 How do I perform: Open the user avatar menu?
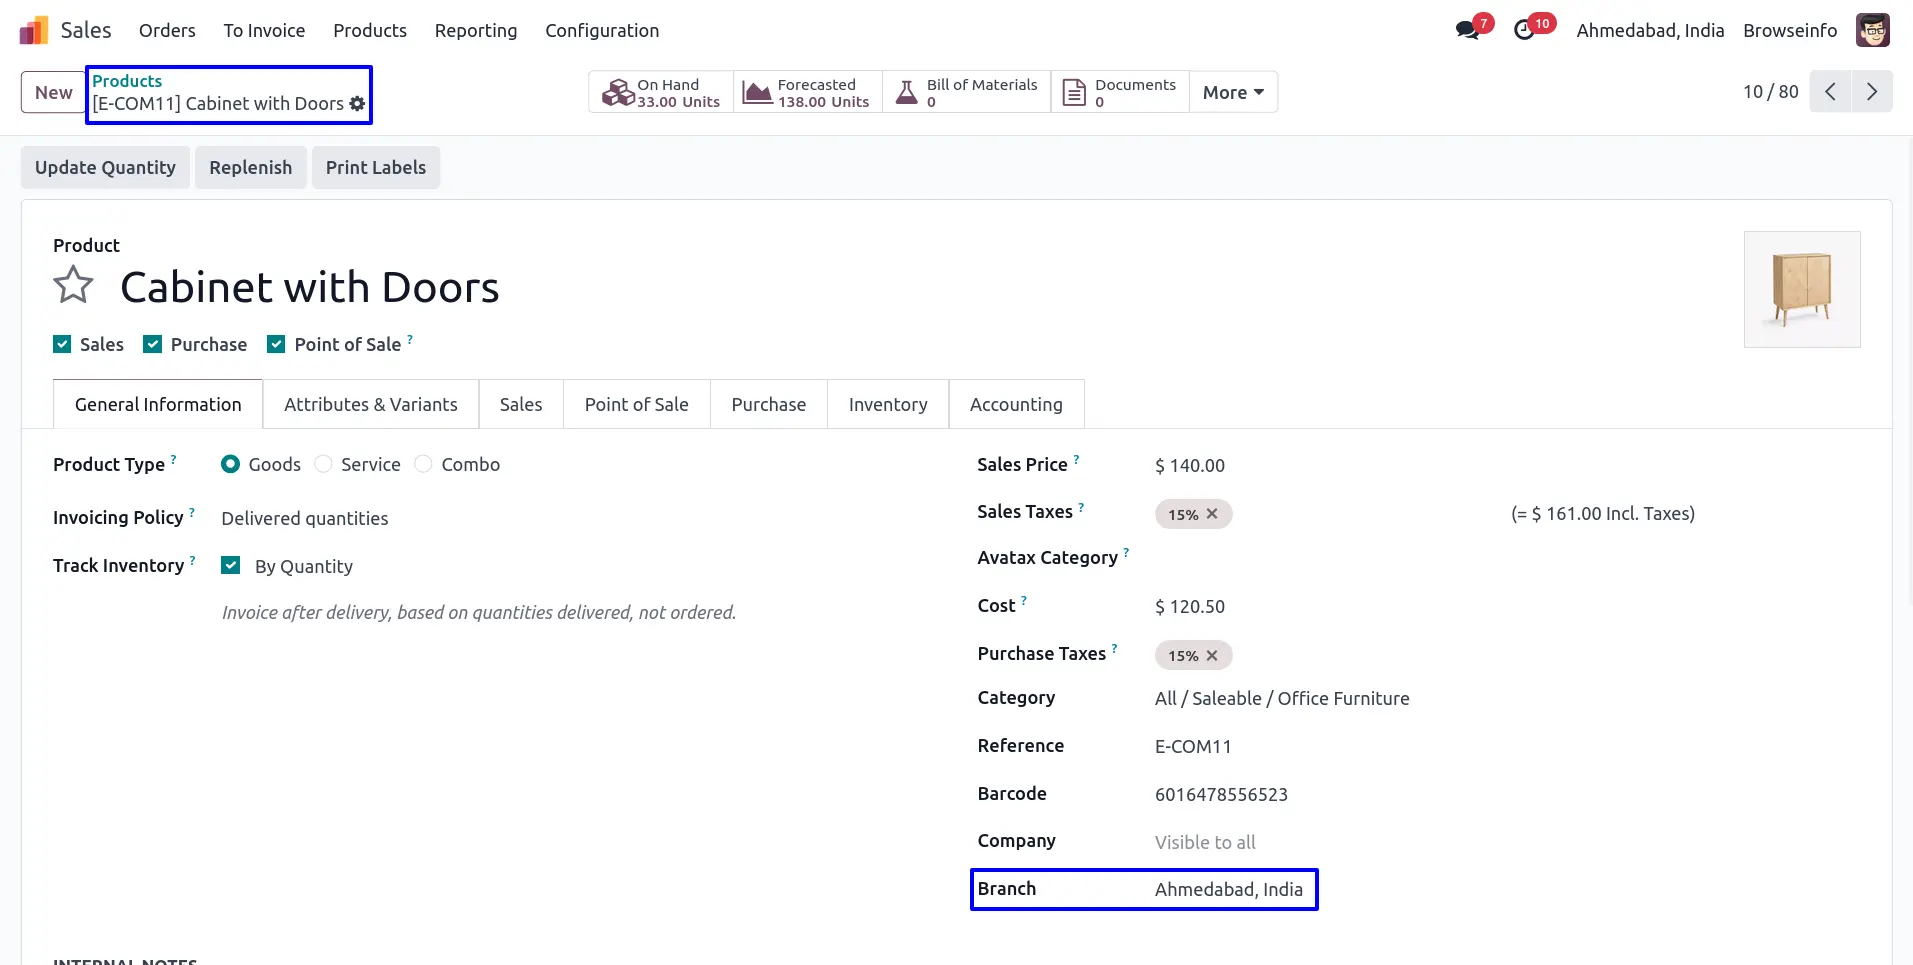[1872, 31]
